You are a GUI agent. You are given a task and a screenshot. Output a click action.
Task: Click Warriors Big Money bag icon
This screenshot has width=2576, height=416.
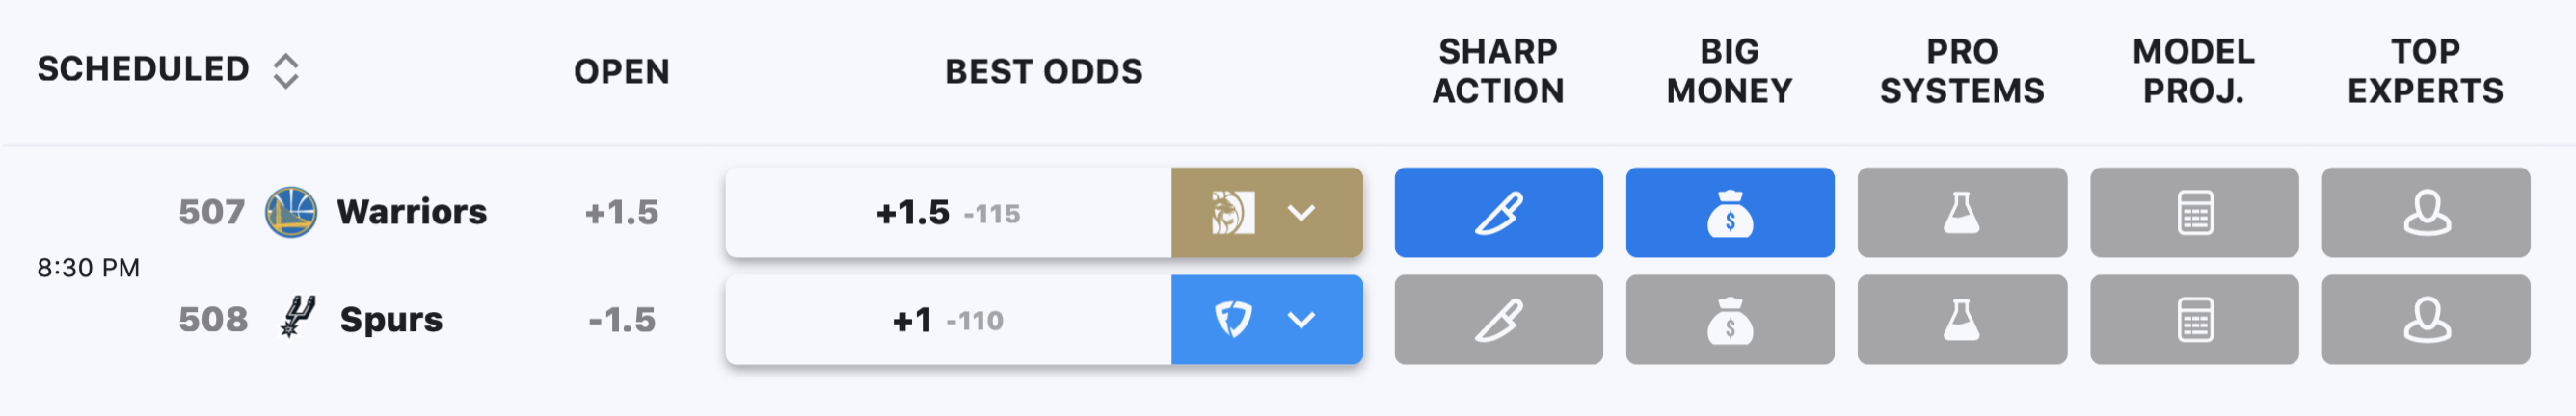[1730, 212]
